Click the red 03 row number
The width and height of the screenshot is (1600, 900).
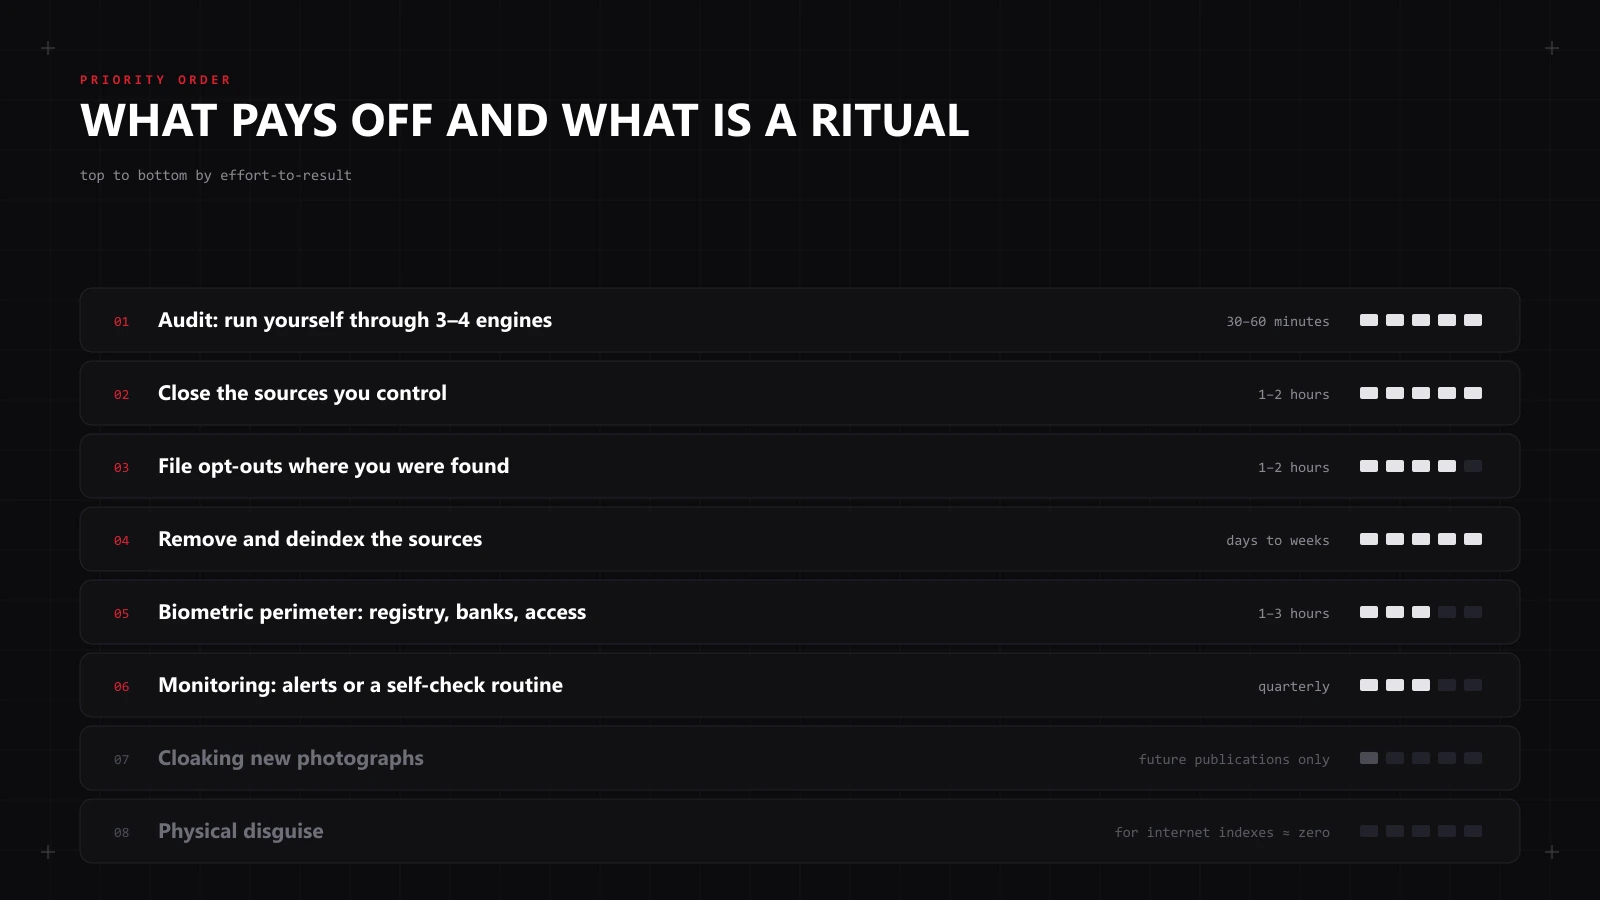point(122,467)
